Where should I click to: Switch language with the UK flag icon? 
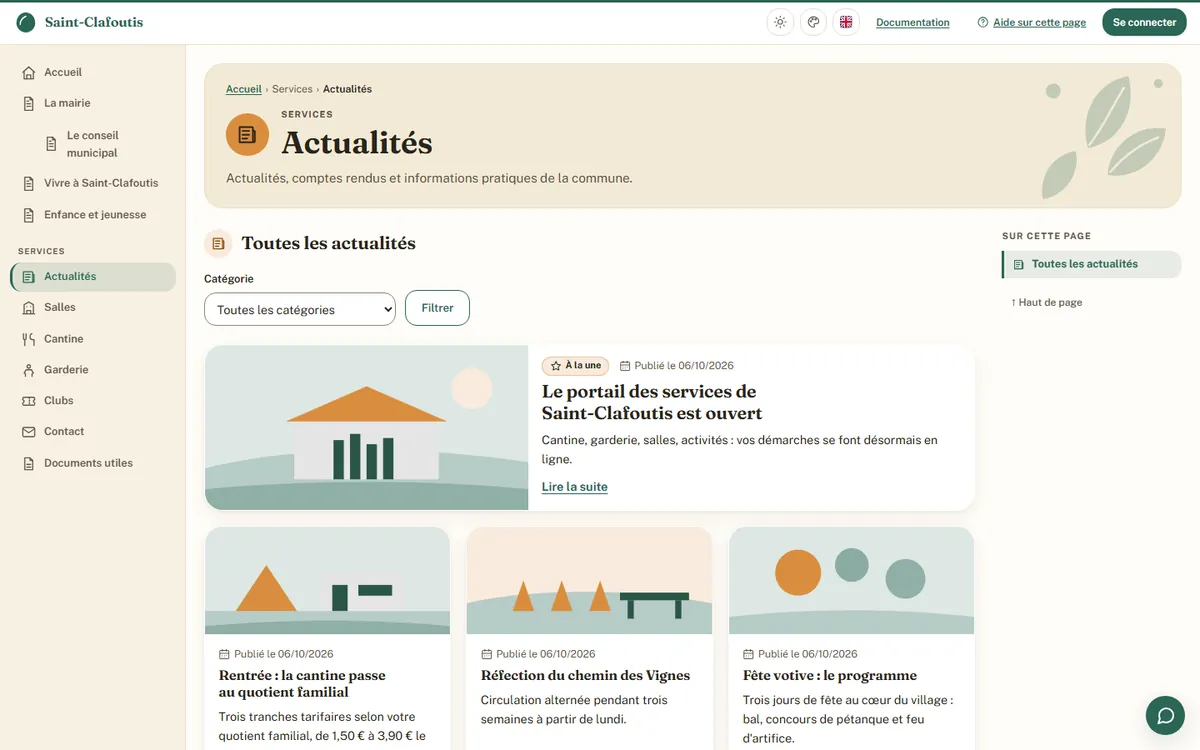click(846, 22)
